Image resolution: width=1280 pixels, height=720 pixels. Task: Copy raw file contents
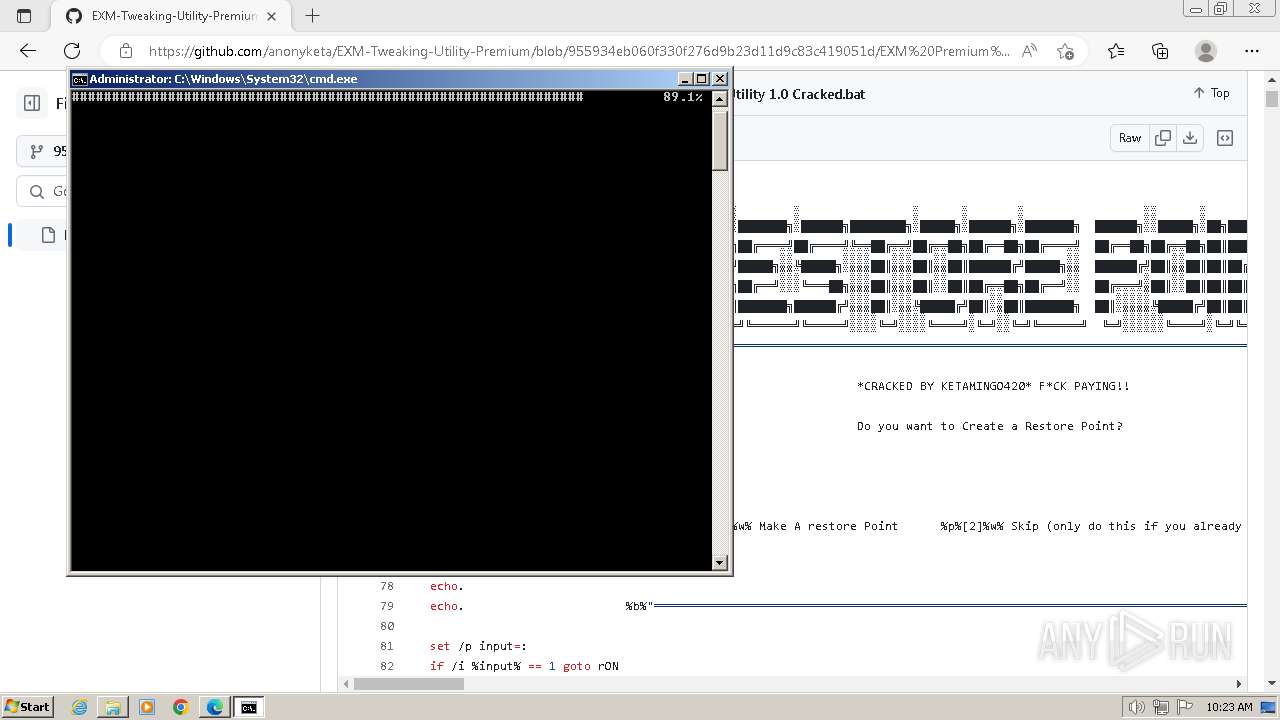coord(1162,138)
